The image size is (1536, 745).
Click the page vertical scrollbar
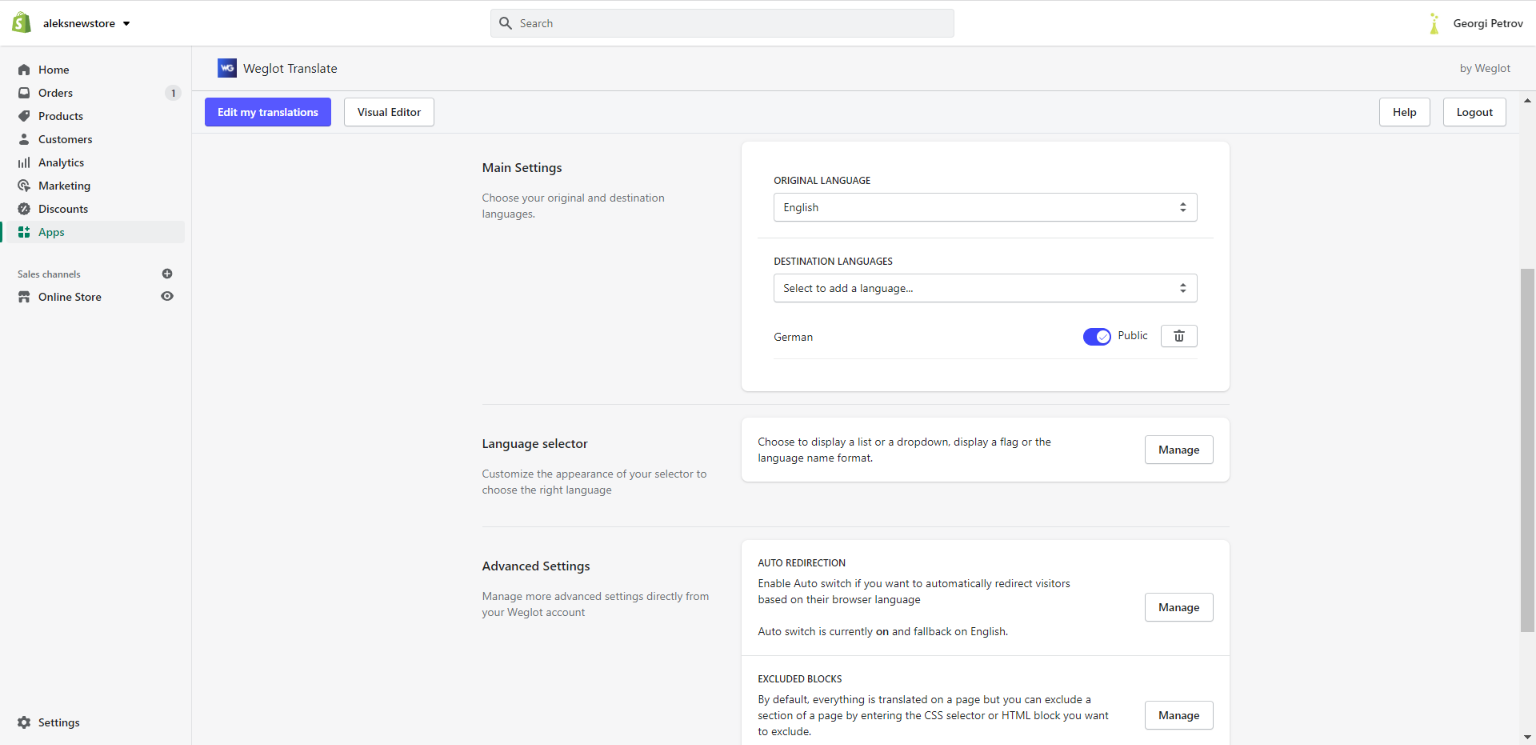click(1527, 450)
